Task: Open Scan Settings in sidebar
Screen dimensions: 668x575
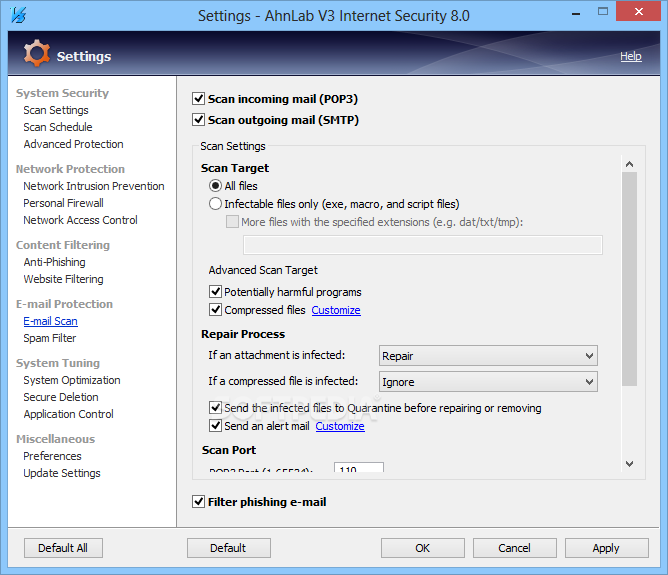Action: [x=56, y=110]
